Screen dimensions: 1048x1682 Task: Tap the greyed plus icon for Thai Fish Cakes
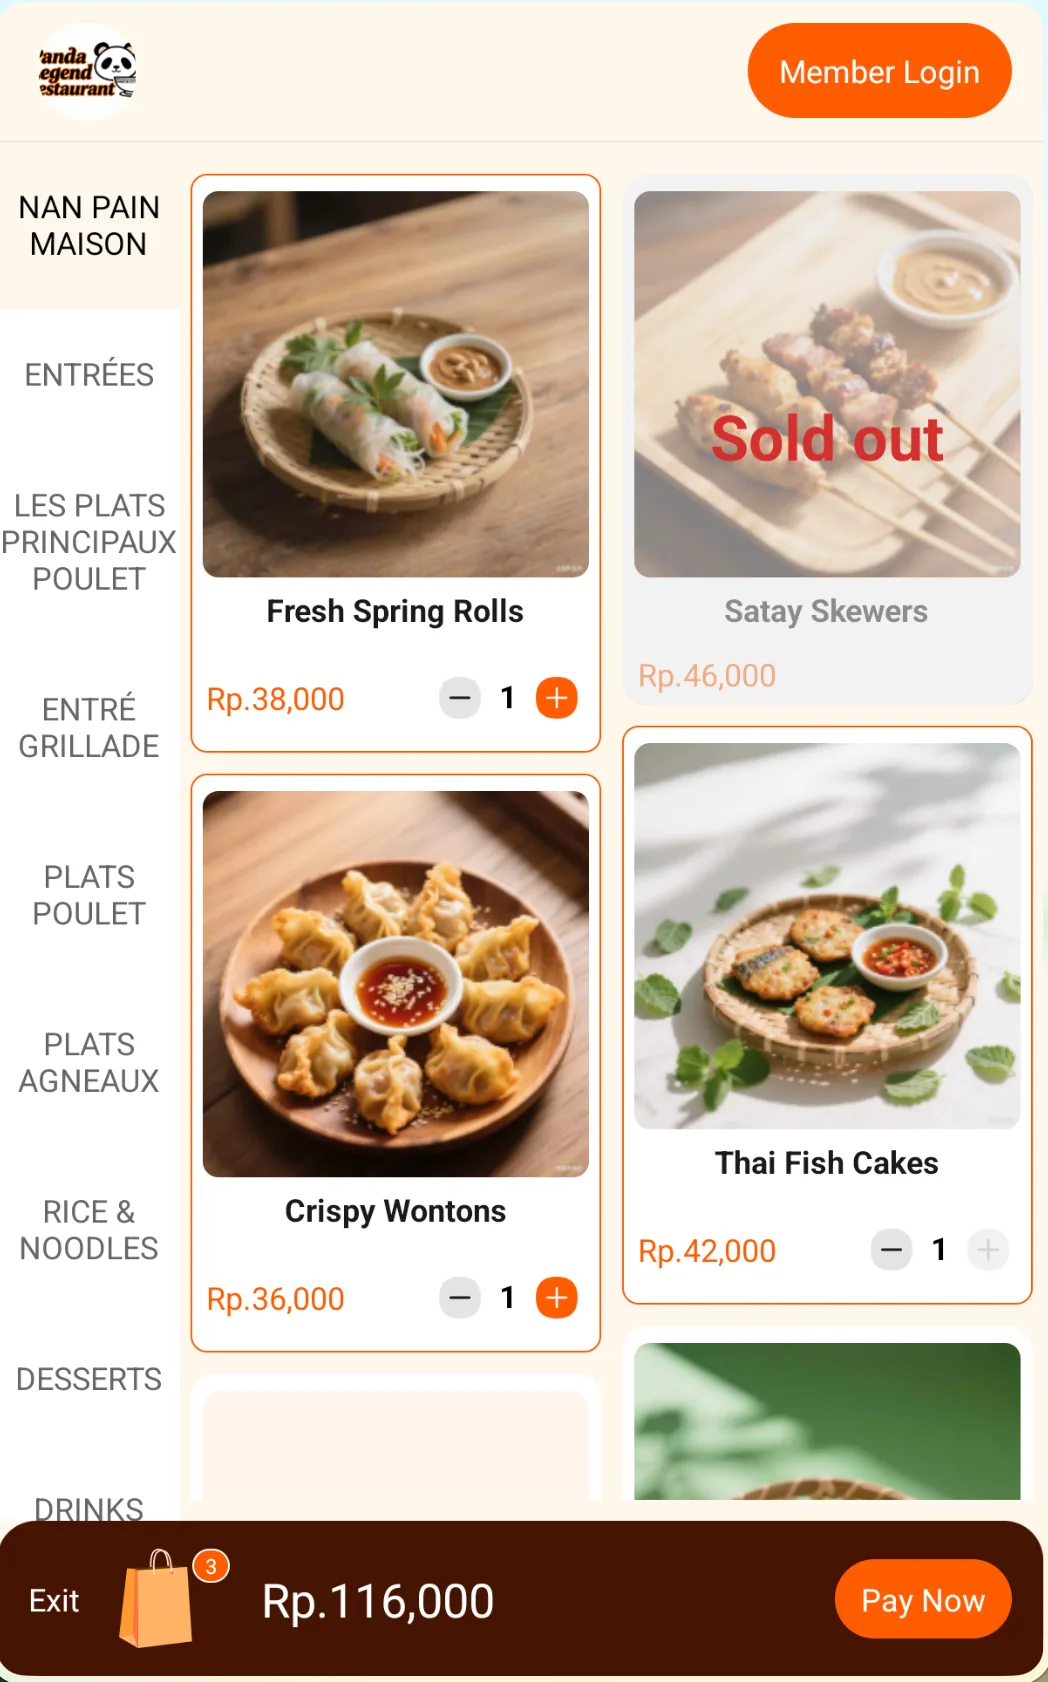(x=988, y=1250)
